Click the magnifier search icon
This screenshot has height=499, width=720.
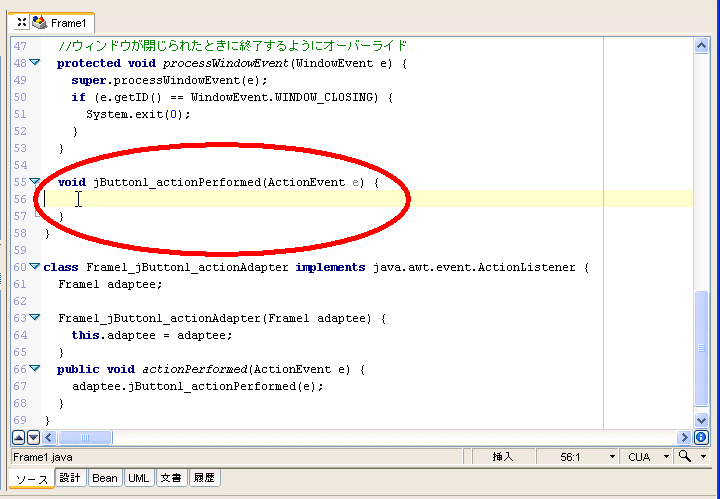[685, 456]
